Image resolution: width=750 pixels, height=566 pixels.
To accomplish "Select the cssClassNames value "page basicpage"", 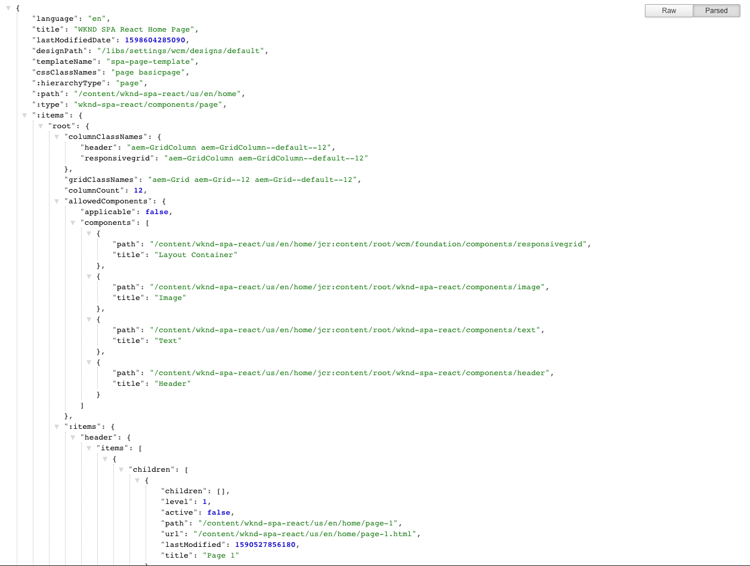I will click(148, 72).
